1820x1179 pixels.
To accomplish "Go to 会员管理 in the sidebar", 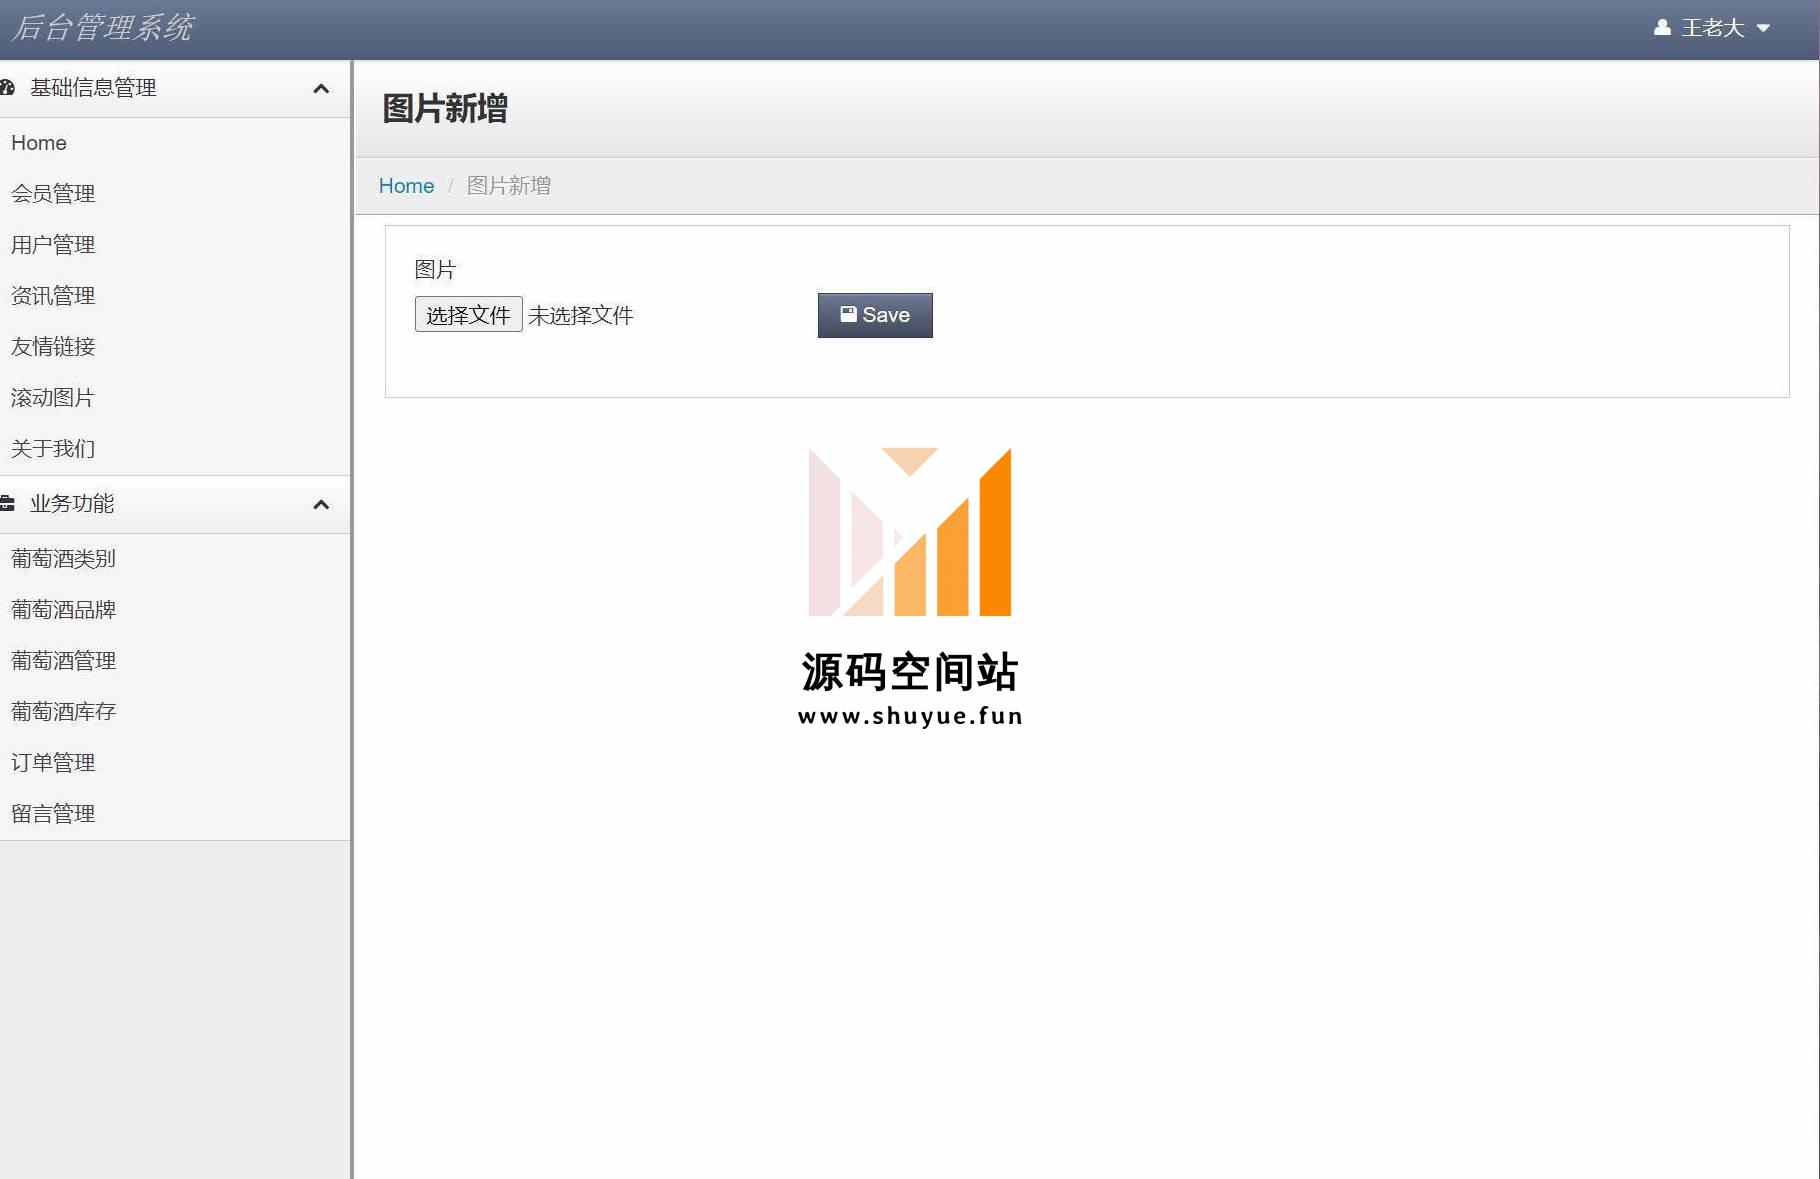I will pyautogui.click(x=53, y=194).
